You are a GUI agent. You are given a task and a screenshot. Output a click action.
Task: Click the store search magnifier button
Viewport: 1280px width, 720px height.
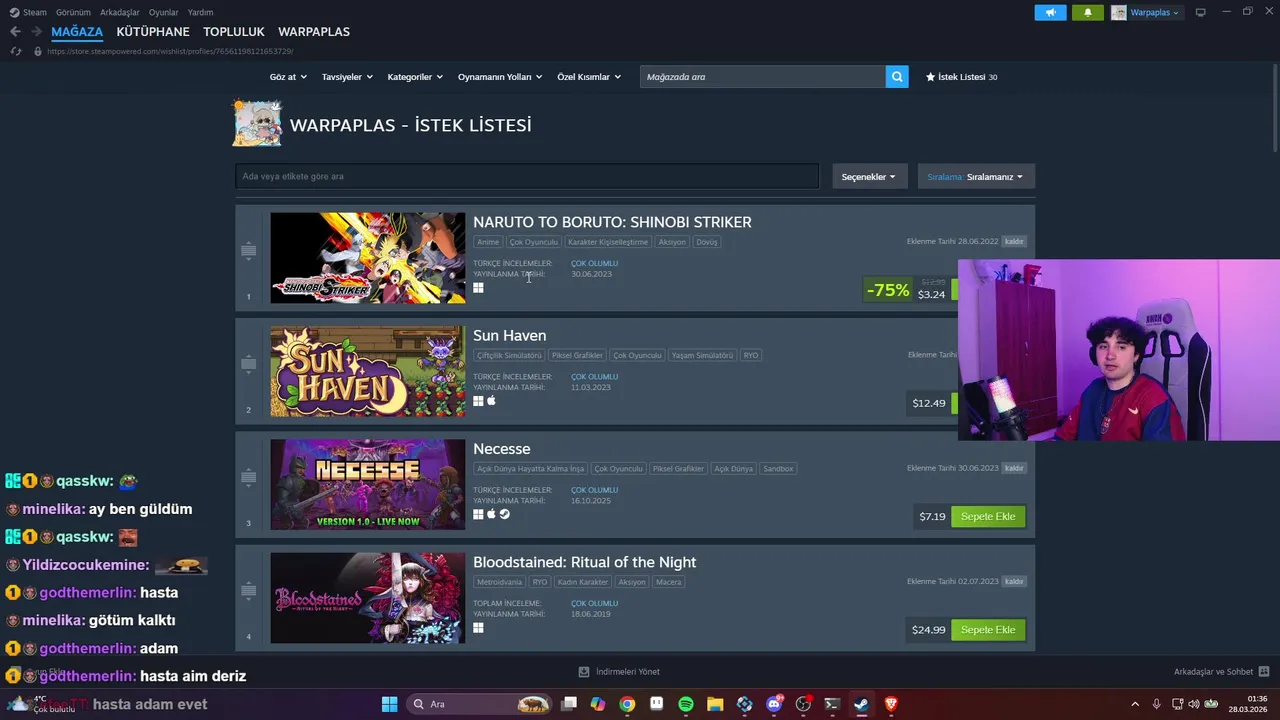pos(897,77)
